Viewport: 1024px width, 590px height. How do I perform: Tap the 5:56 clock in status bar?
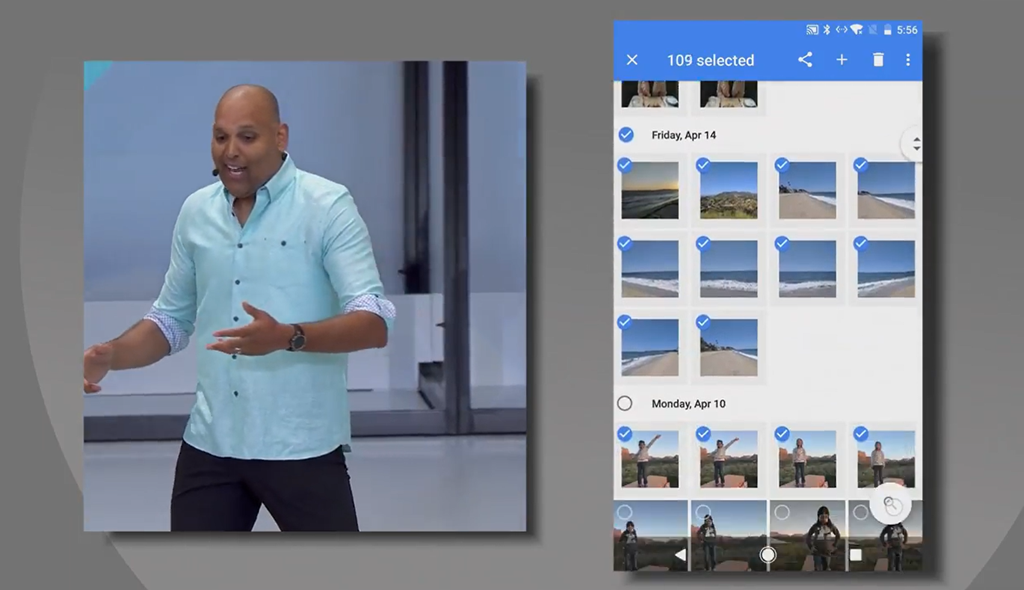coord(907,30)
